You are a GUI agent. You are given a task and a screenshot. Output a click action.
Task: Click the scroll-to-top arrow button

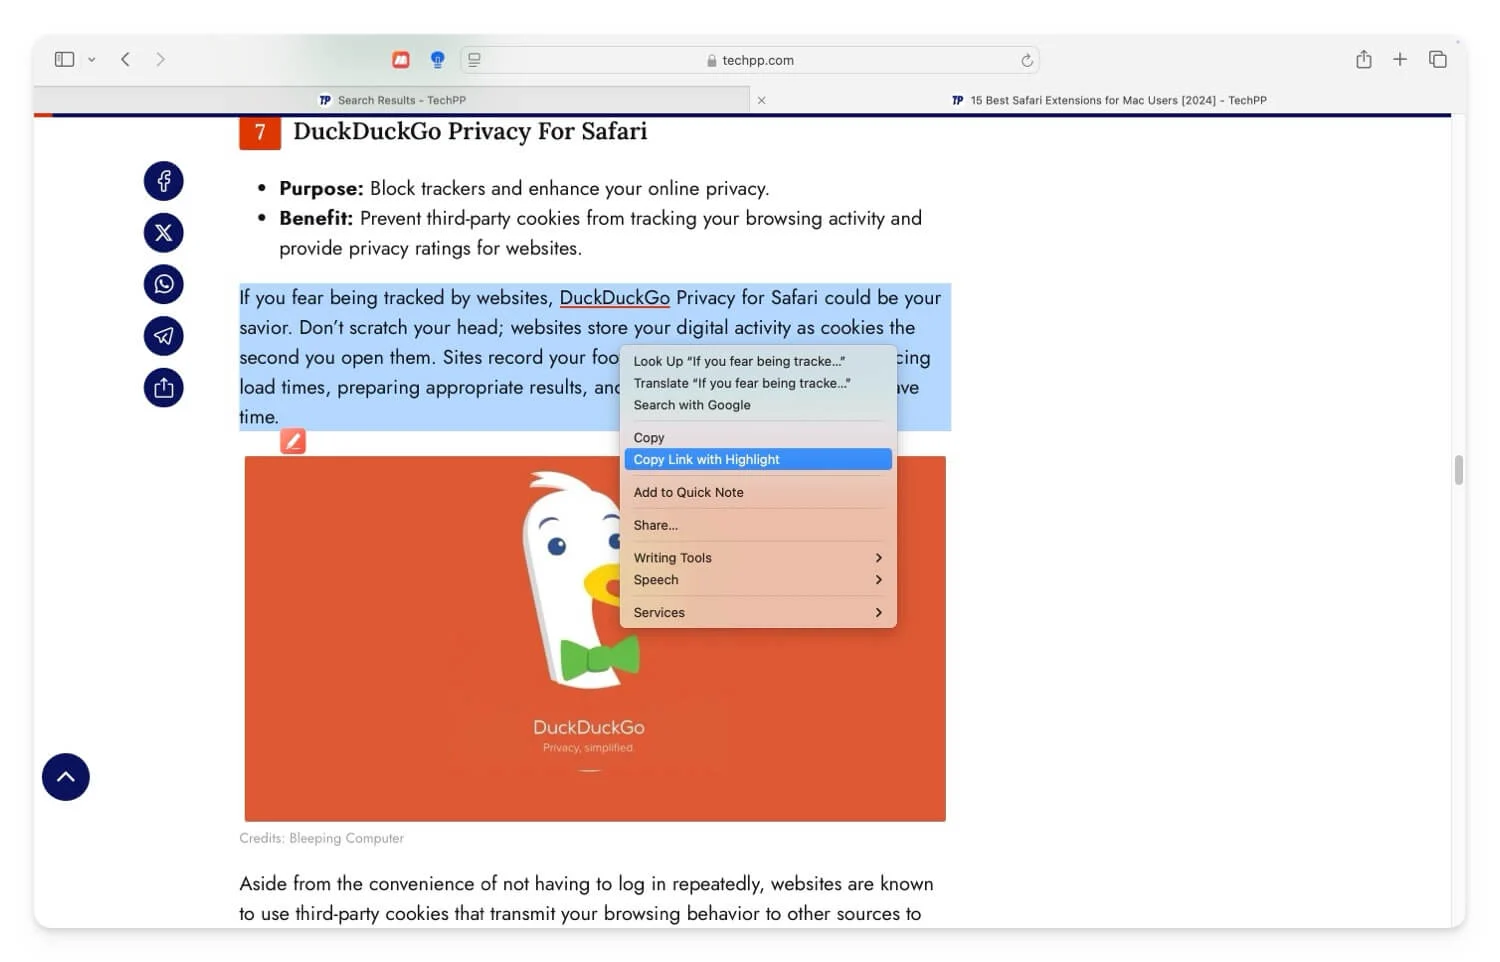[66, 777]
